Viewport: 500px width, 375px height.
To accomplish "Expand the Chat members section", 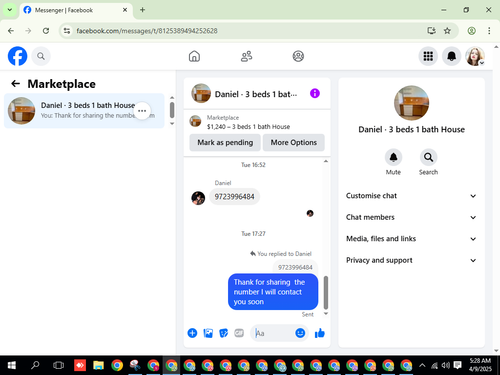I will coord(411,217).
